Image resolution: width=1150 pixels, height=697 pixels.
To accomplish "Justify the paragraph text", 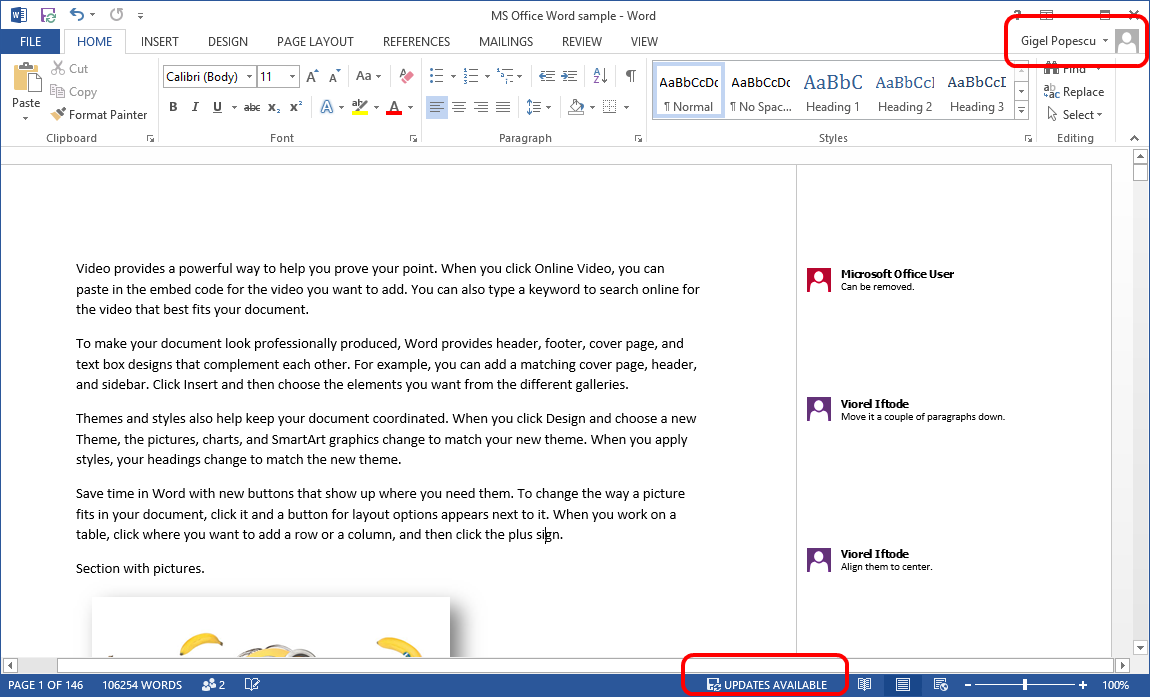I will (x=502, y=107).
